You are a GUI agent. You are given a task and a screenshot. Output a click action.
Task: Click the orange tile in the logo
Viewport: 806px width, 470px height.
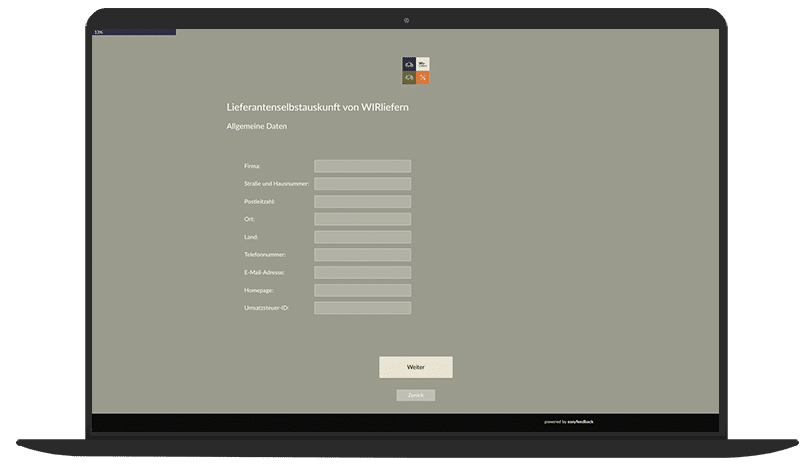pyautogui.click(x=423, y=78)
